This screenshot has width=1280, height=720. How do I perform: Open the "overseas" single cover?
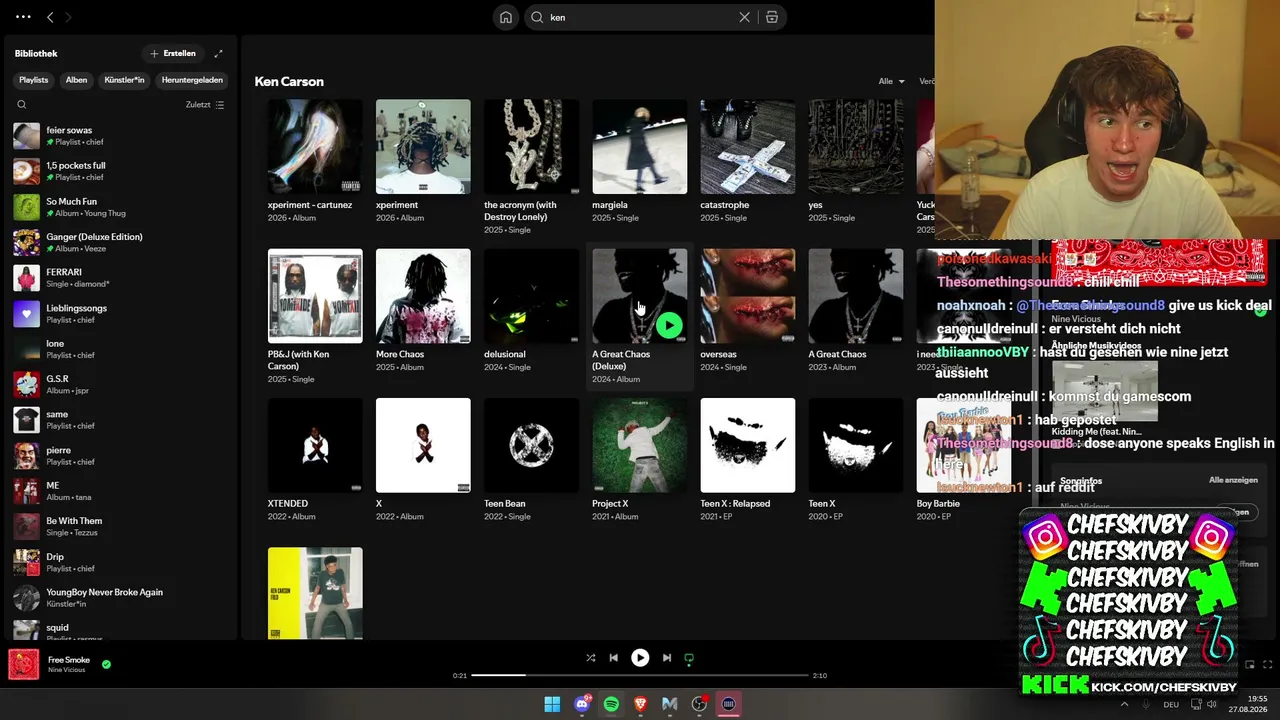(x=747, y=296)
